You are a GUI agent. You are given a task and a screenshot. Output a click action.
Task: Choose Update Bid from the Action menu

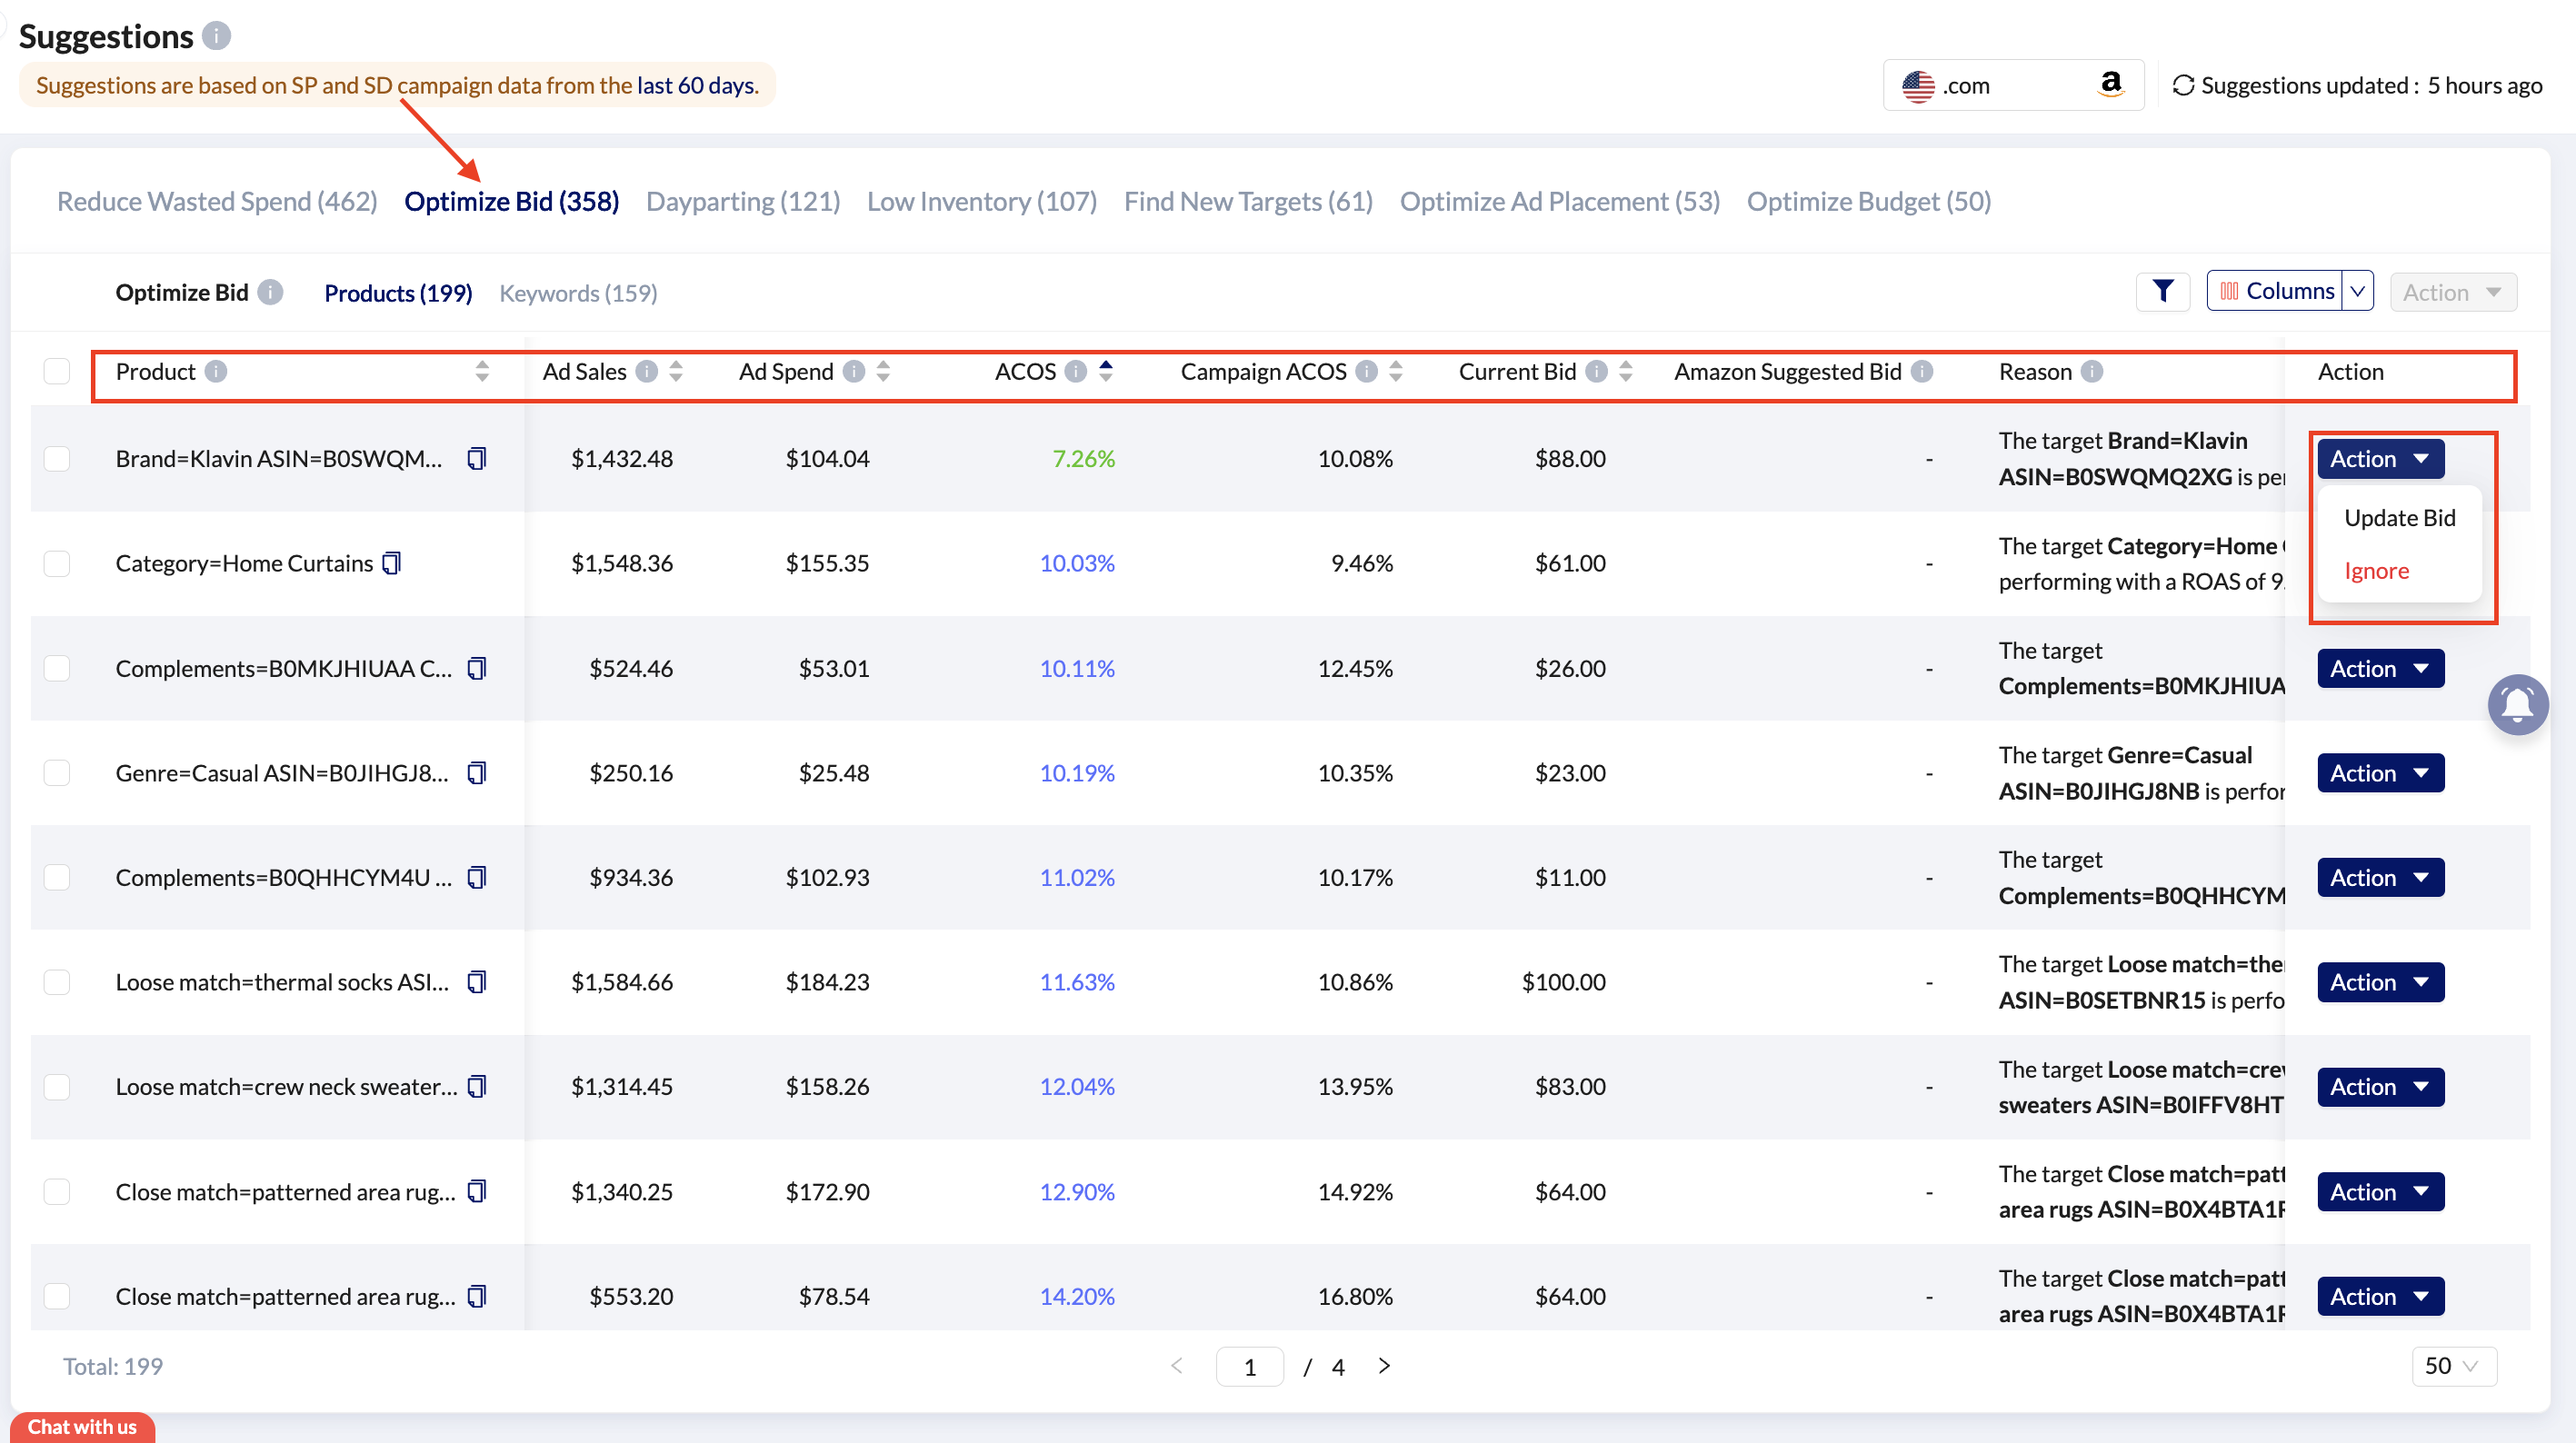(2399, 518)
